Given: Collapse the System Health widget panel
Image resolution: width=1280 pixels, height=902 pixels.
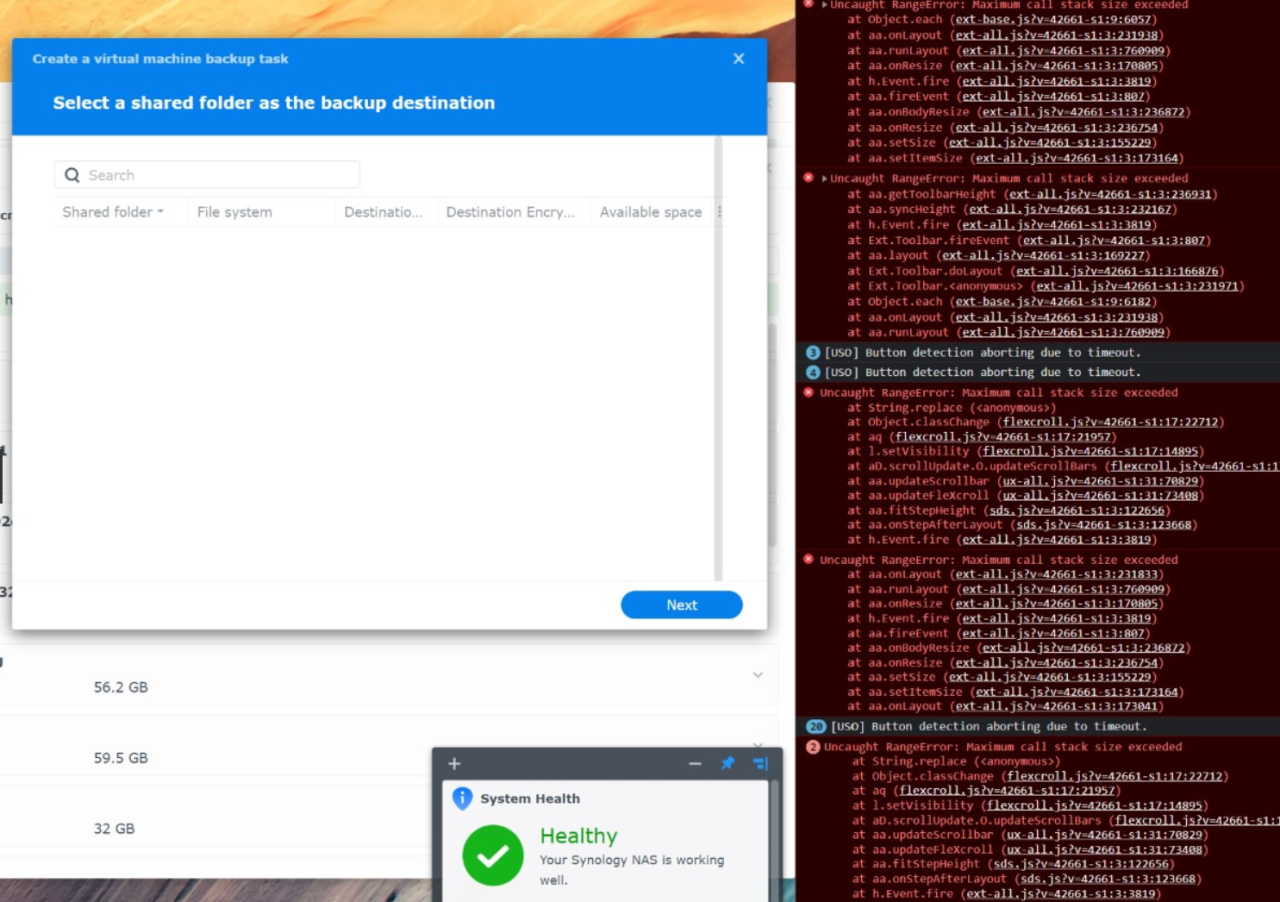Looking at the screenshot, I should click(695, 763).
